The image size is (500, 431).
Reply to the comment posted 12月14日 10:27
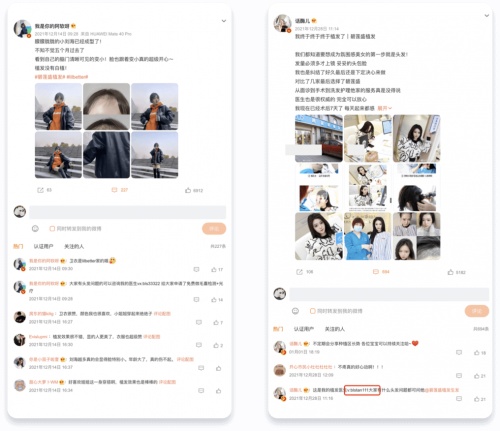pyautogui.click(x=199, y=322)
